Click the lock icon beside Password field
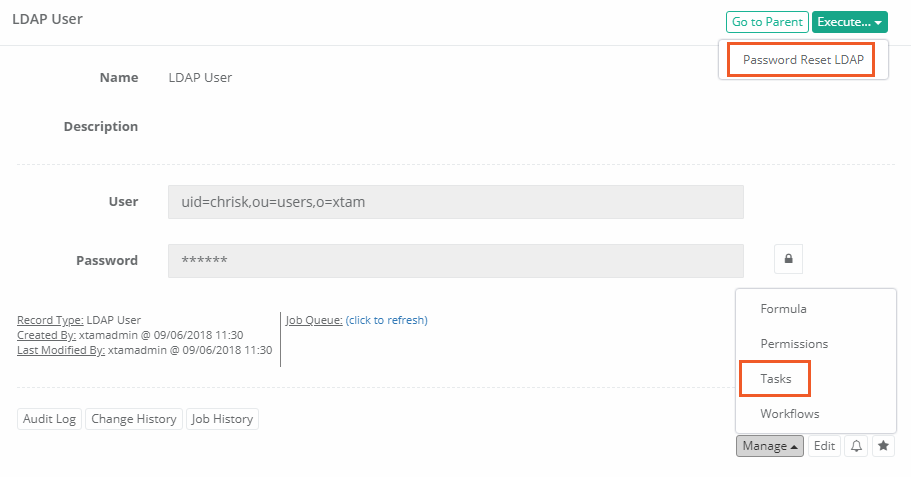 point(788,260)
